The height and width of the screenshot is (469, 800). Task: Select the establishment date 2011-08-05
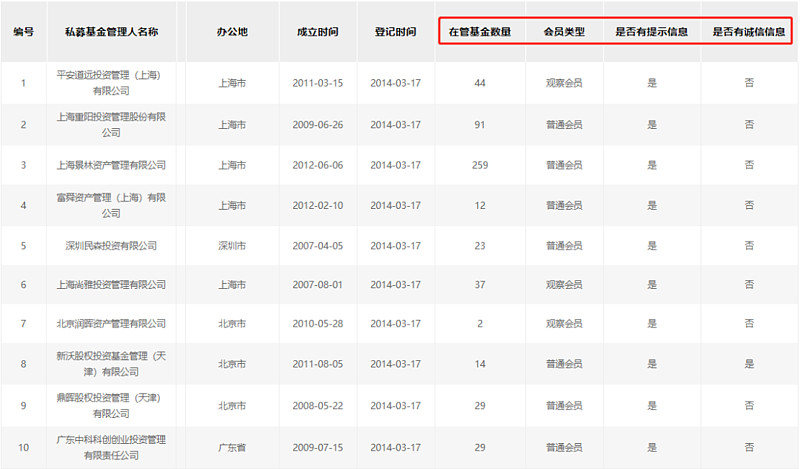click(318, 363)
